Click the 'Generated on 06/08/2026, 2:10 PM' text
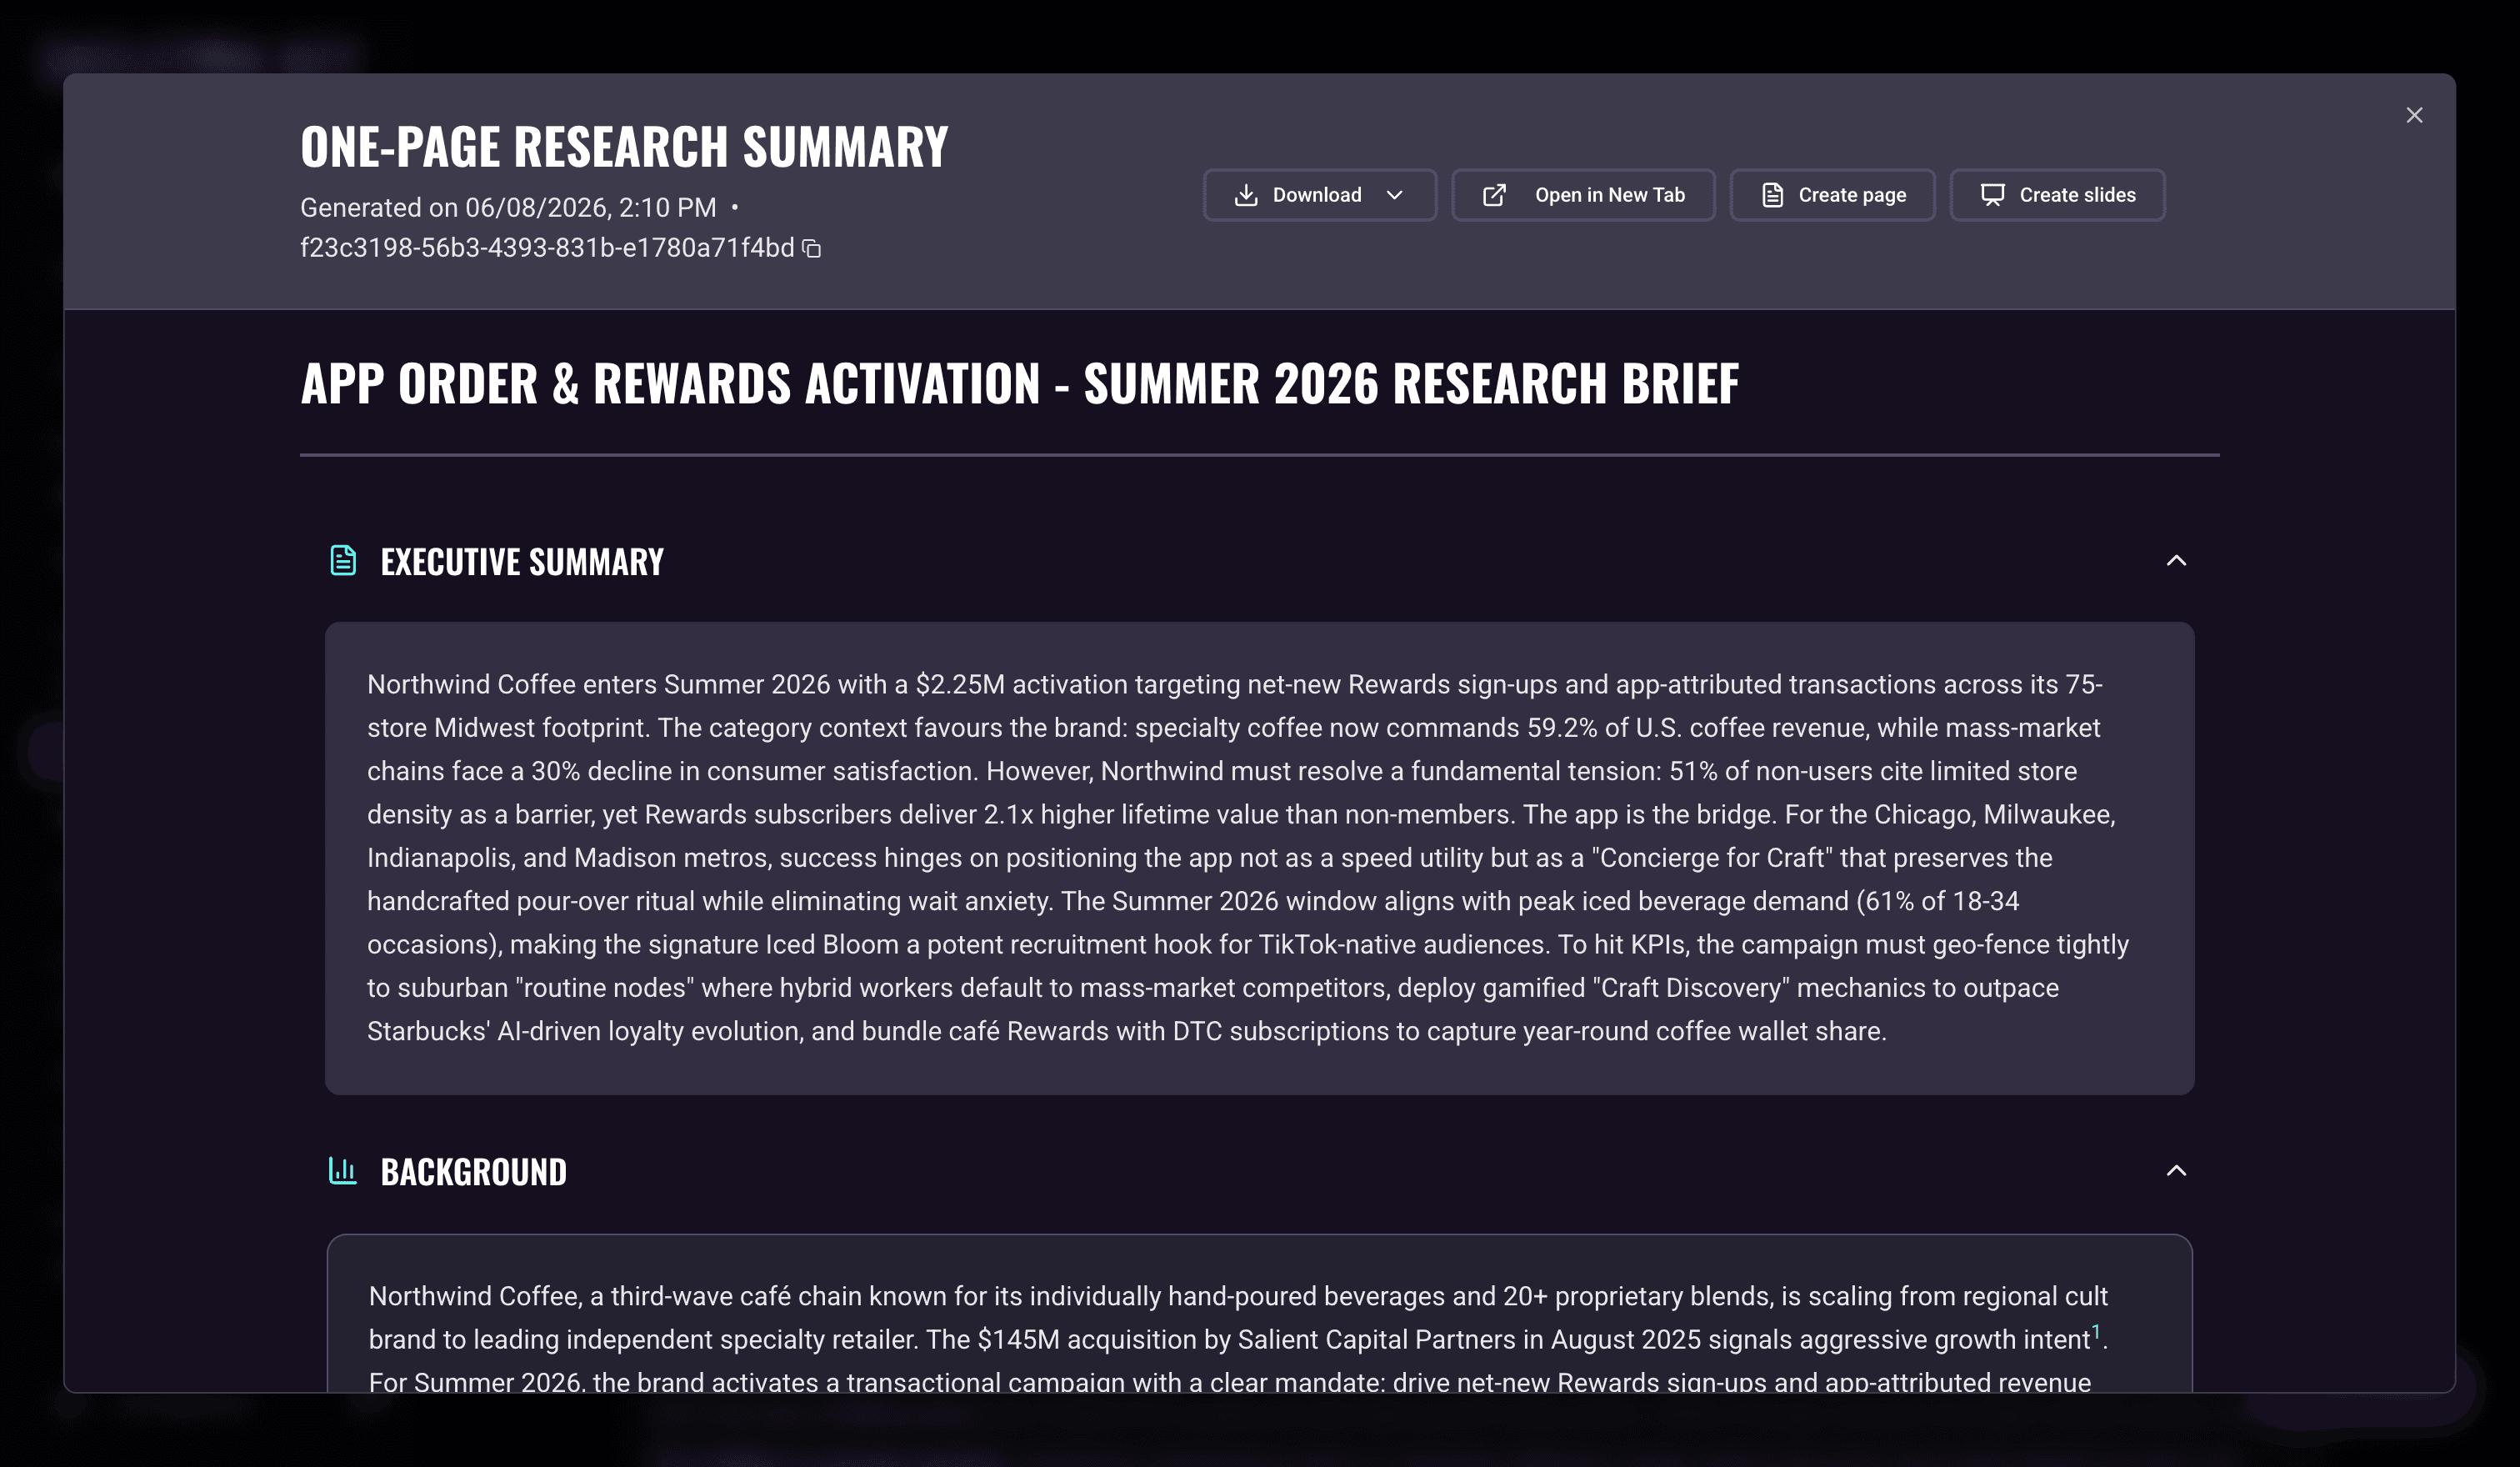 (x=508, y=208)
